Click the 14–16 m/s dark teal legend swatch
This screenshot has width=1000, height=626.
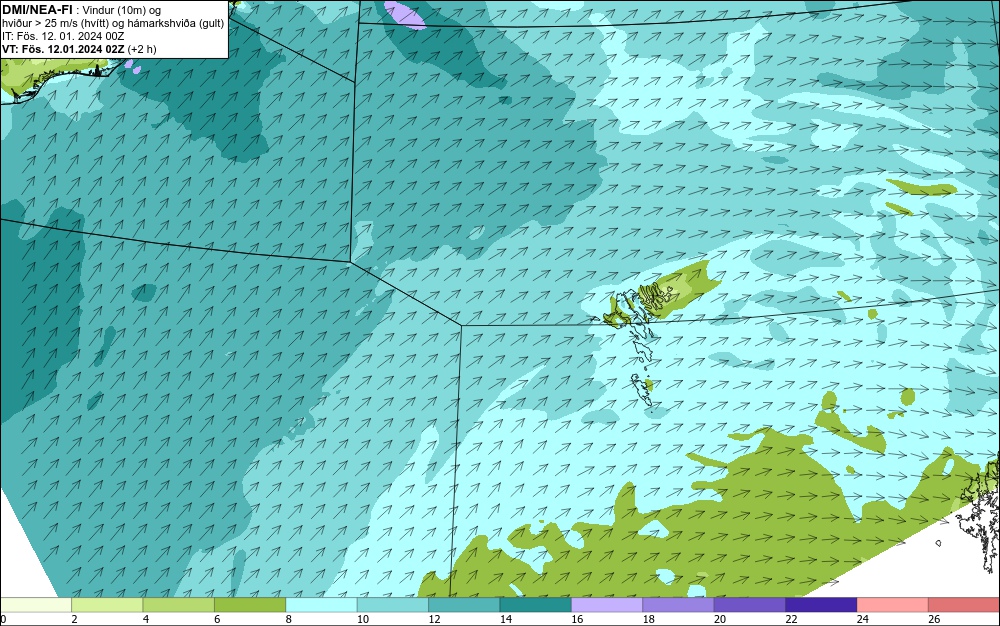click(536, 605)
